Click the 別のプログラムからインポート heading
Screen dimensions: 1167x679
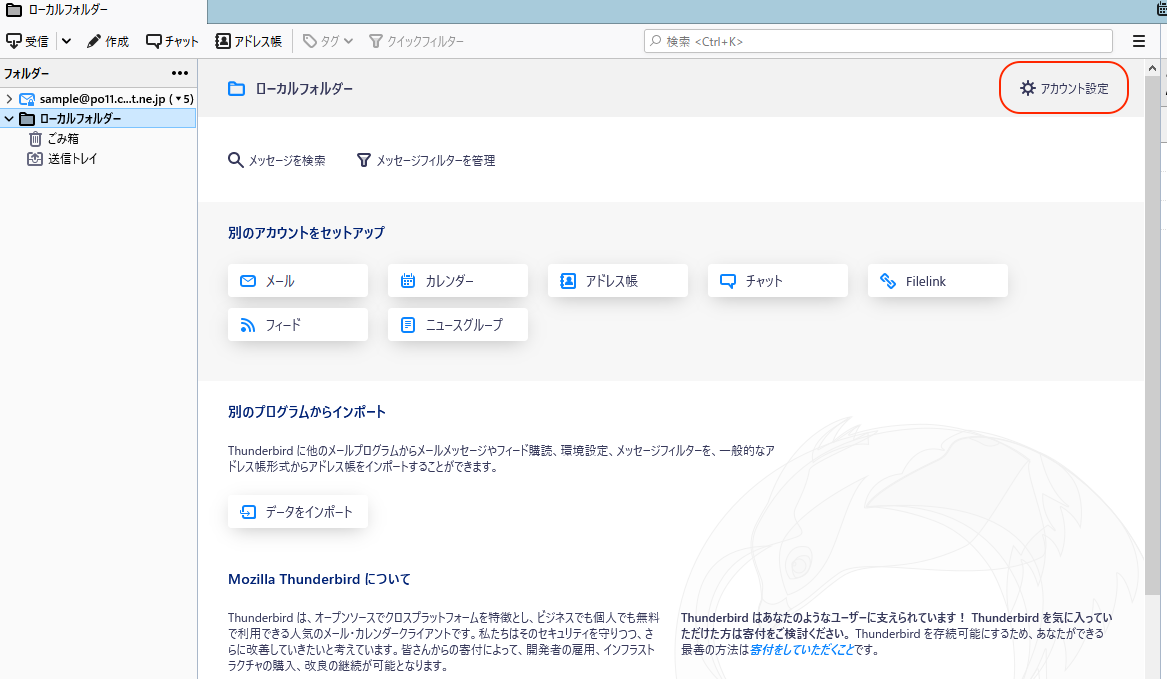point(307,412)
